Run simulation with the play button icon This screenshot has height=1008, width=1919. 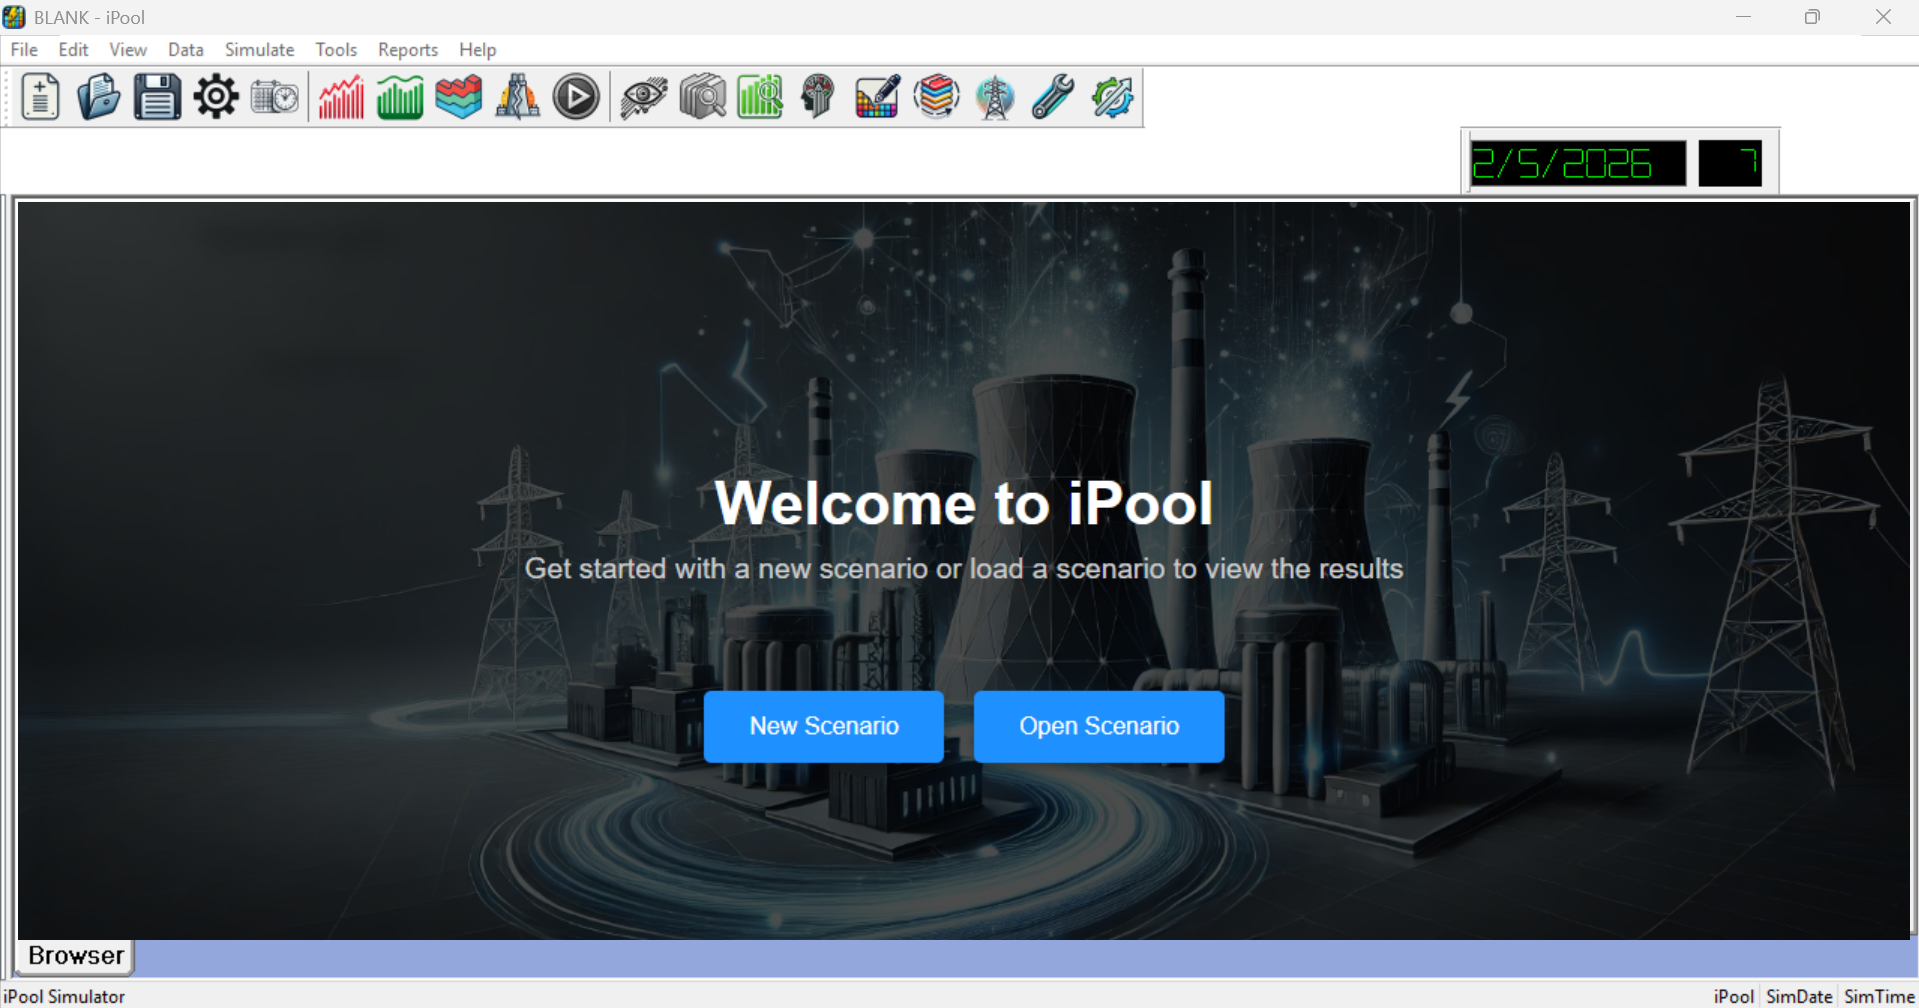576,98
